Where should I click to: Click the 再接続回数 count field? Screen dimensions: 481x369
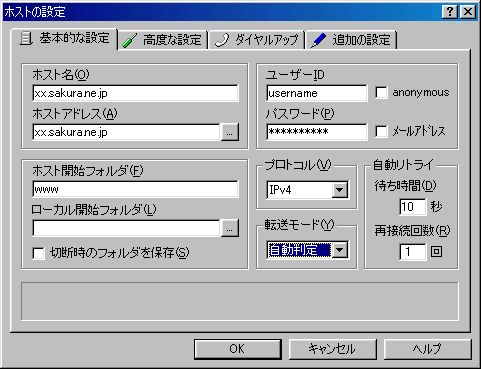click(413, 252)
